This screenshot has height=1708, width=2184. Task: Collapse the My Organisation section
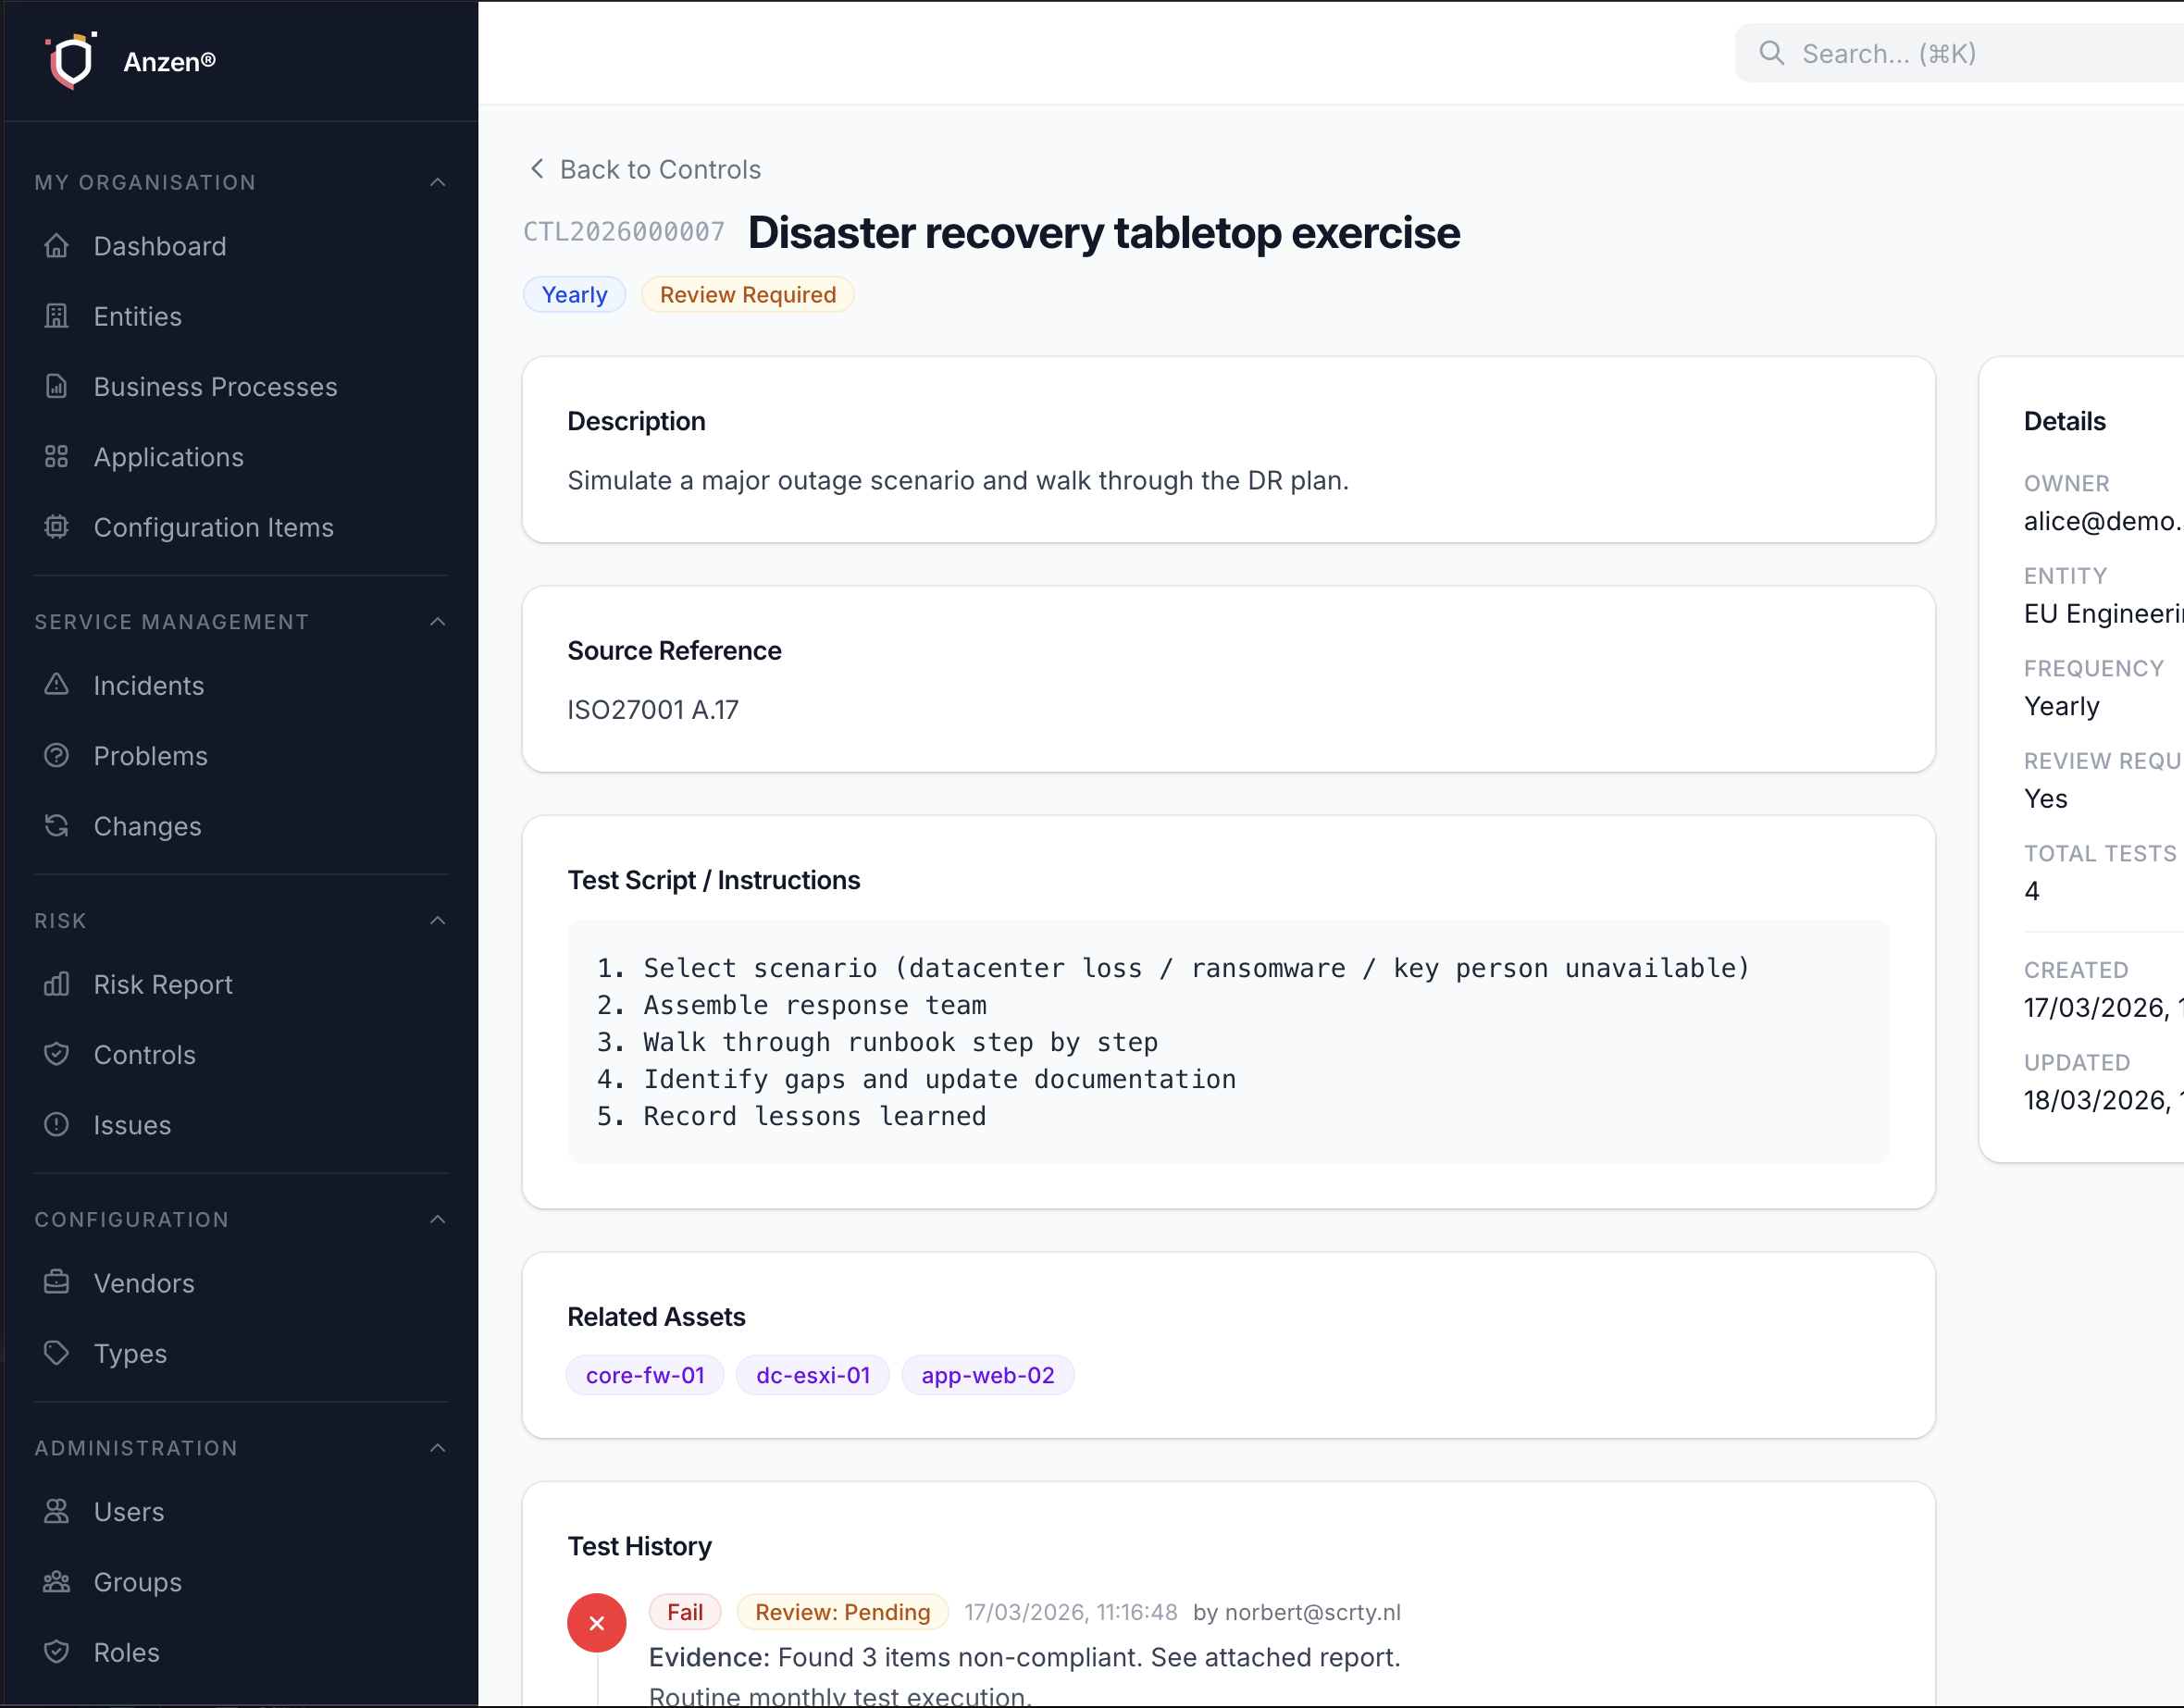[x=437, y=182]
